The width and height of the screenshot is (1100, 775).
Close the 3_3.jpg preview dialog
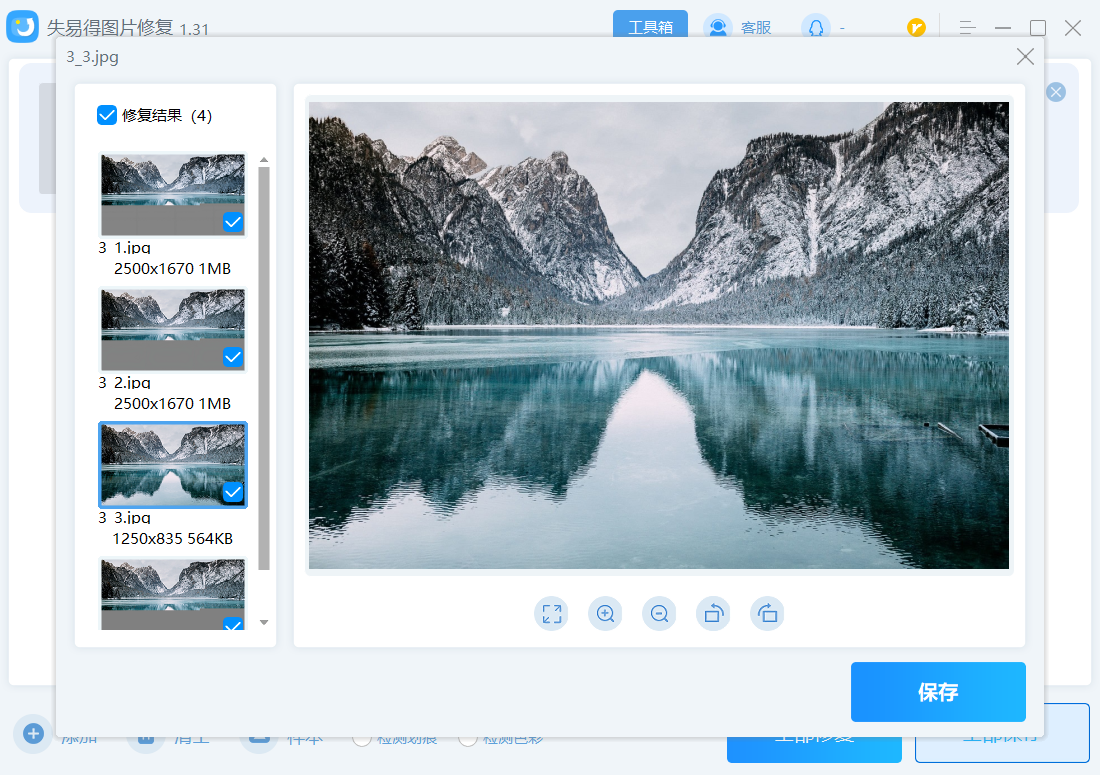[x=1025, y=57]
